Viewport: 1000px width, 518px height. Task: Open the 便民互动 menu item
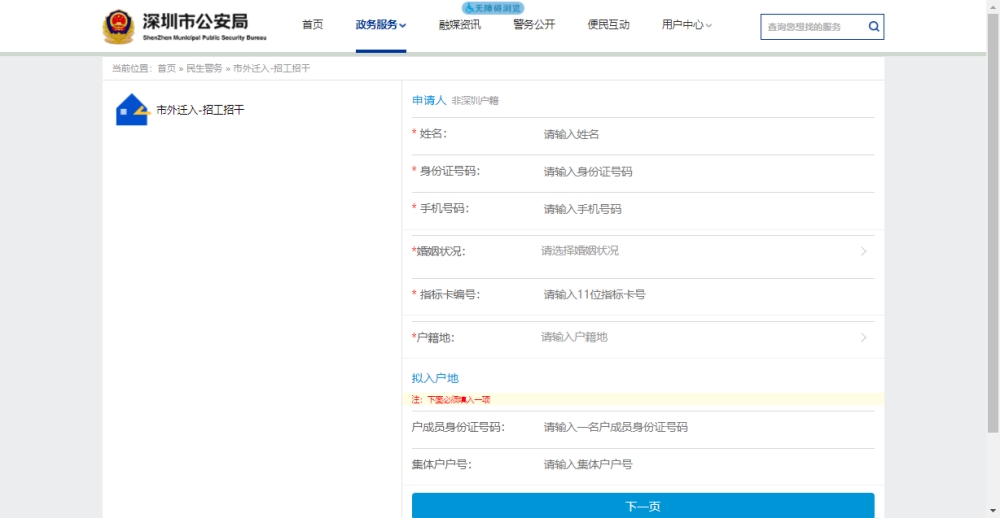pos(608,25)
